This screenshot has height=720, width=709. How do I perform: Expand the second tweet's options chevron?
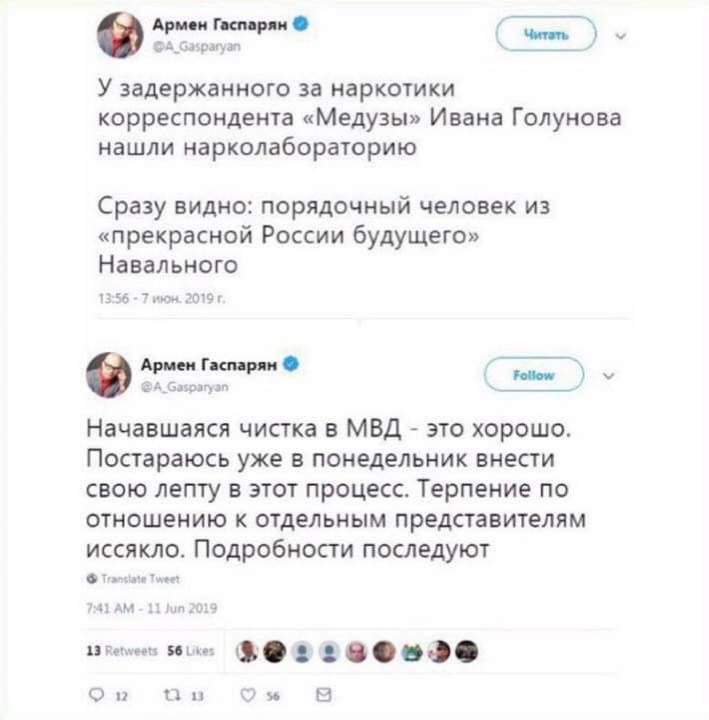pyautogui.click(x=611, y=377)
